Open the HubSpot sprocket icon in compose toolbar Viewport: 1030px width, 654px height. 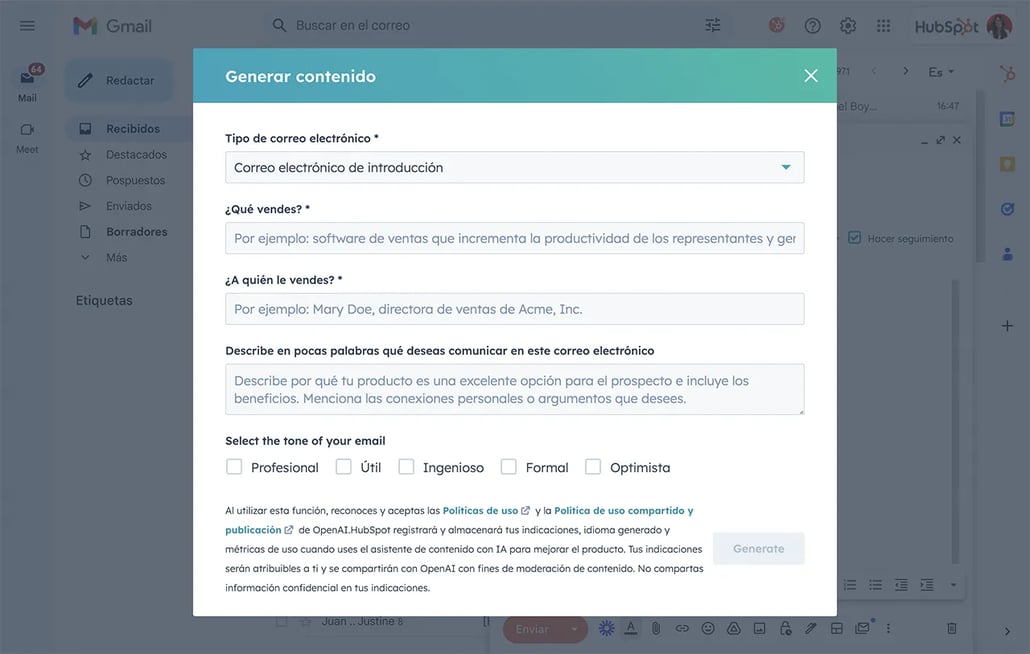(x=606, y=628)
